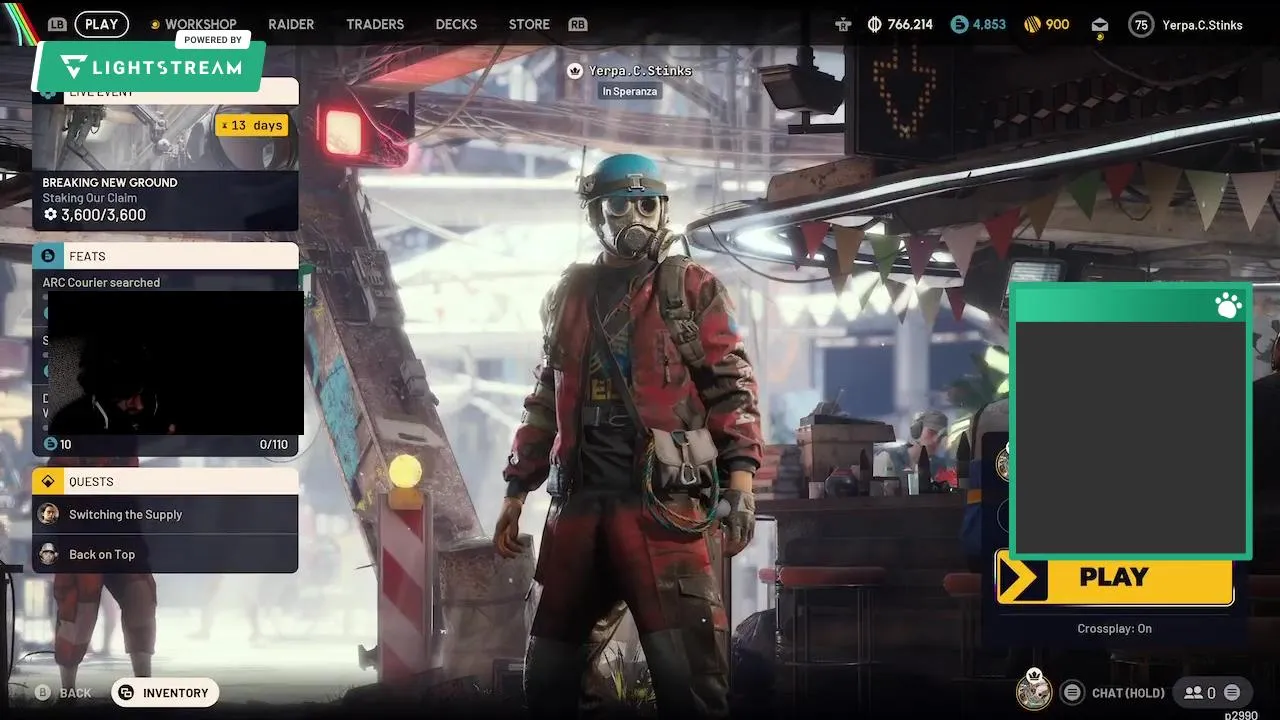Click the 766,214 coin balance

click(x=910, y=24)
